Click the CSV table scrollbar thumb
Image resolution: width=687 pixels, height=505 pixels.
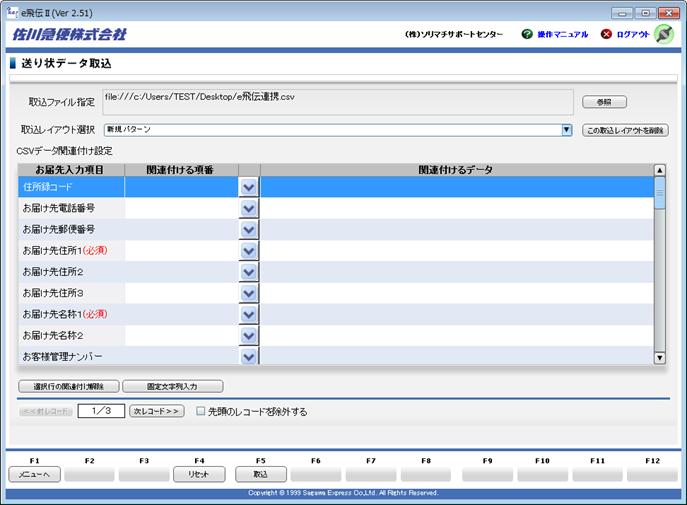tap(659, 193)
